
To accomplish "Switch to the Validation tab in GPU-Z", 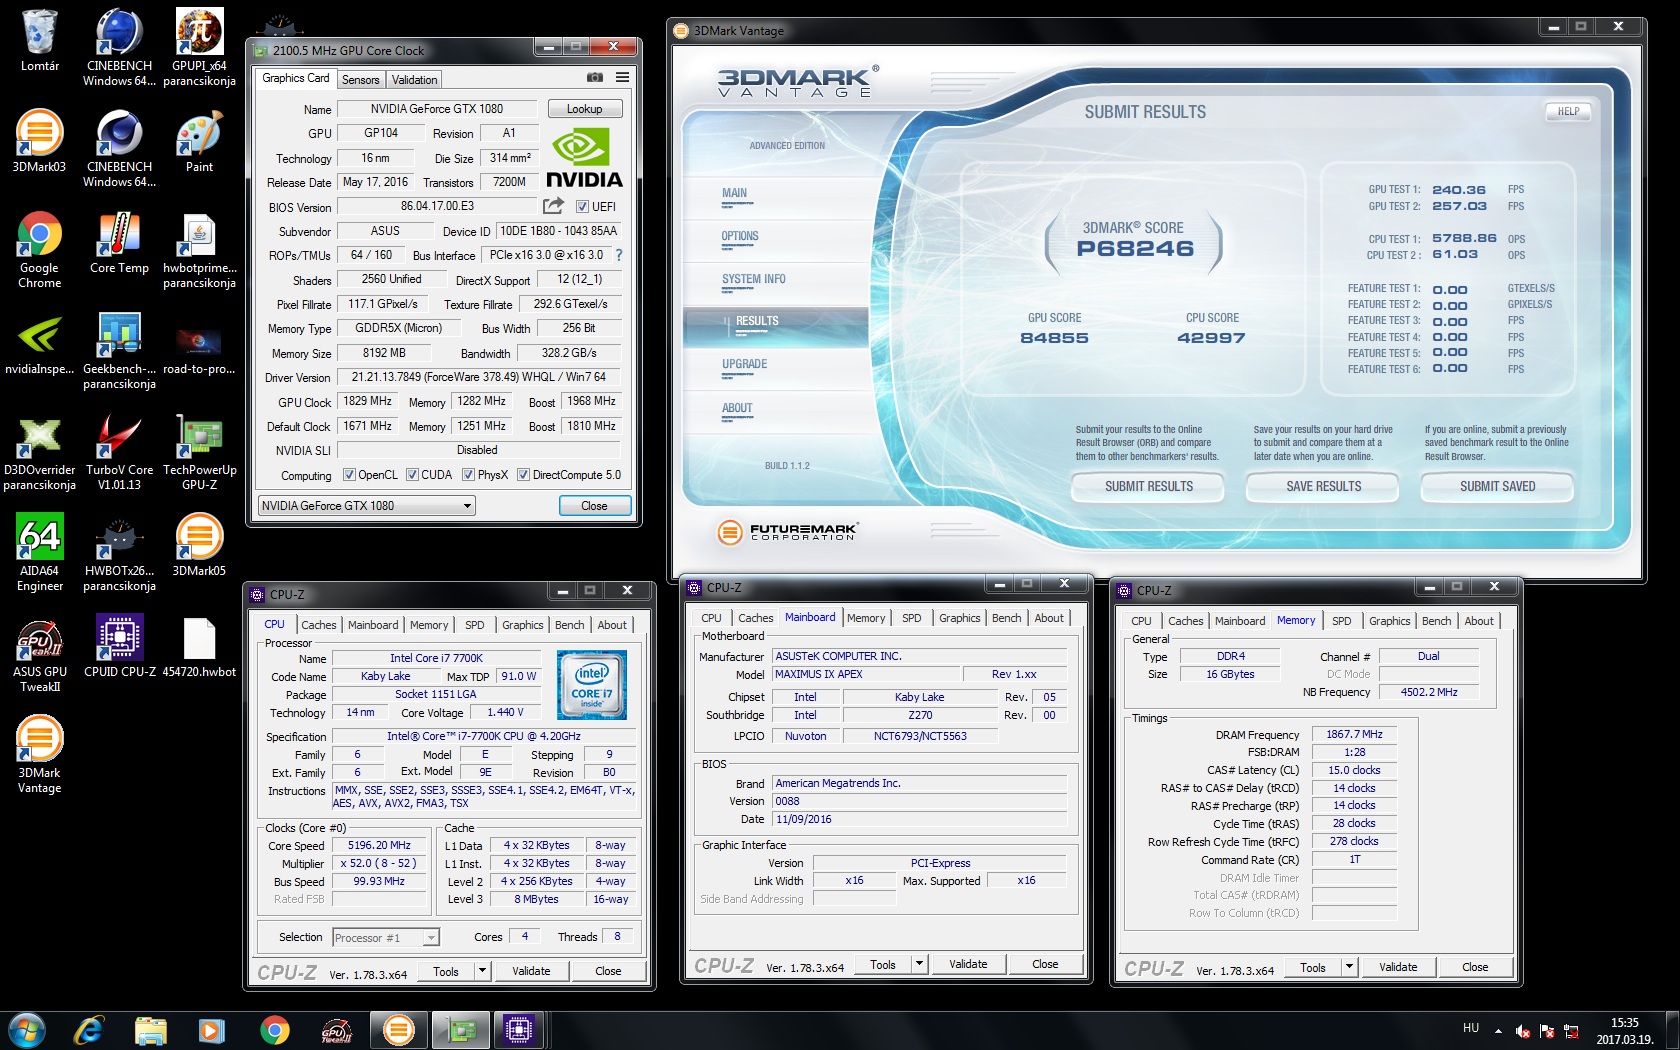I will coord(414,80).
